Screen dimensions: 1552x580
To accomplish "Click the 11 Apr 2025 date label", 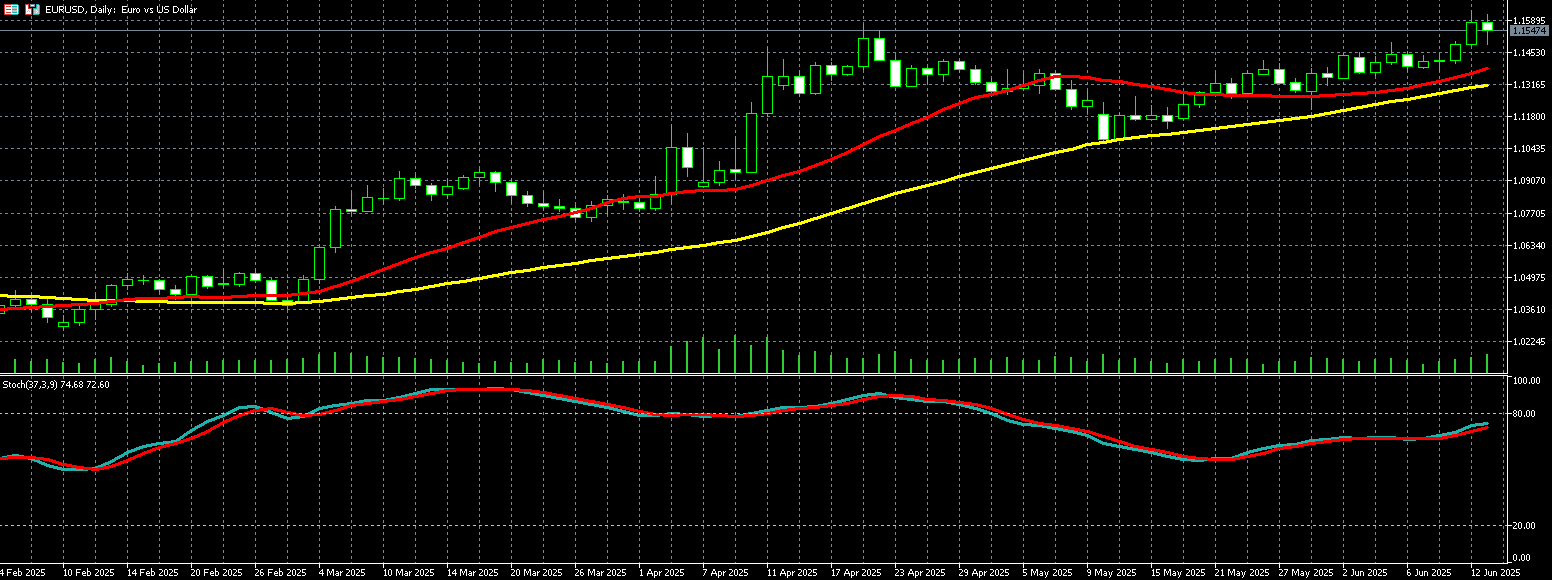I will [792, 573].
